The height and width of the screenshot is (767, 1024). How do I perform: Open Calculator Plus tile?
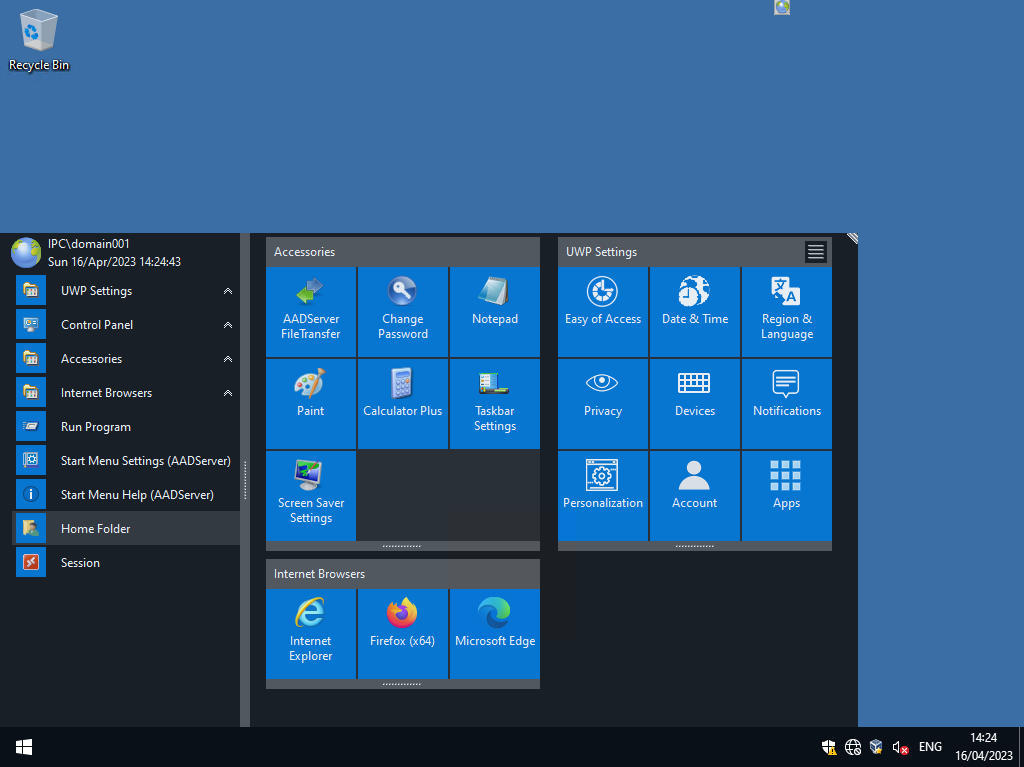click(x=403, y=403)
